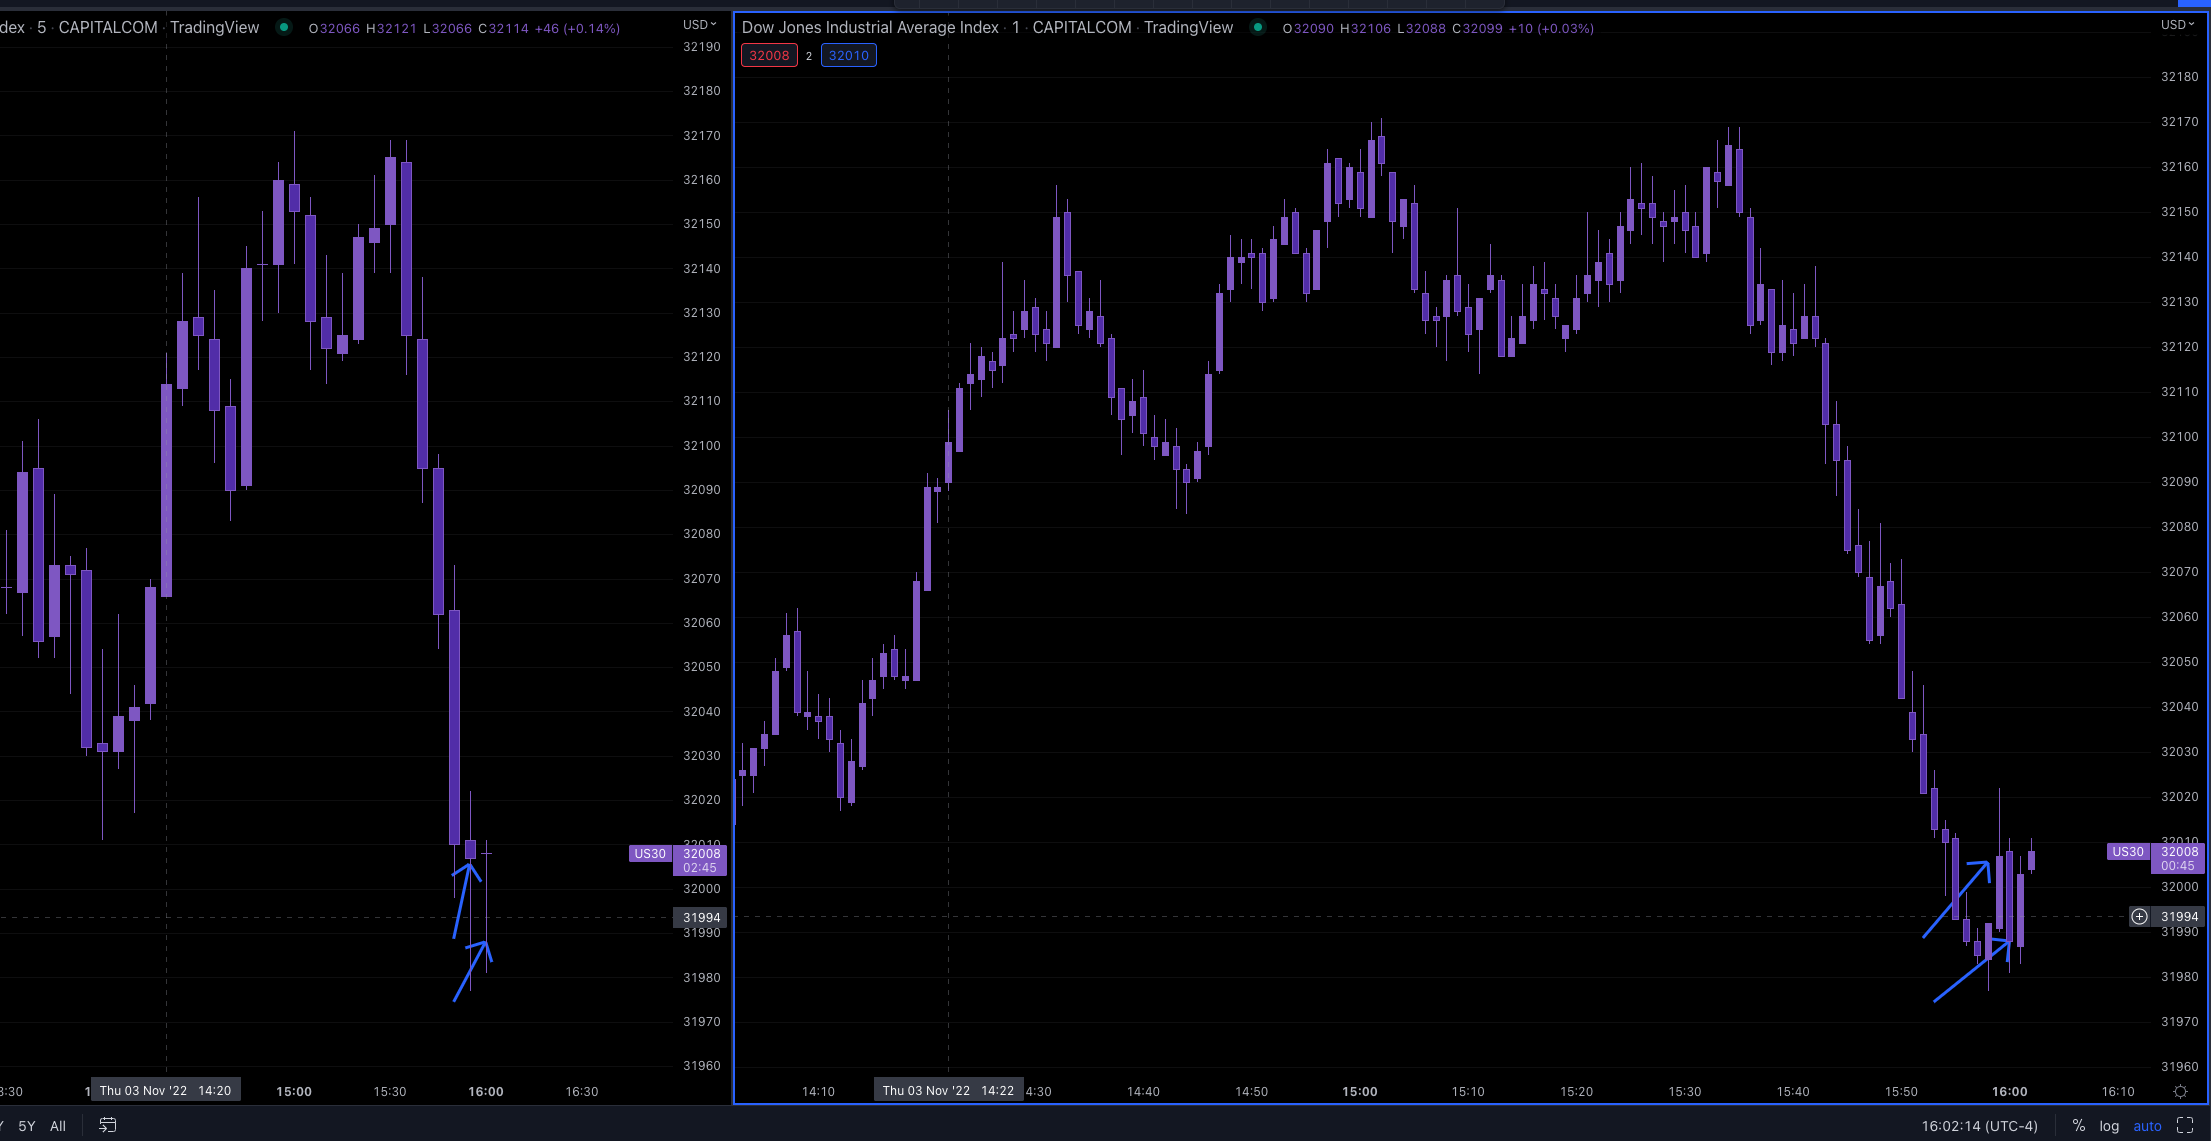The width and height of the screenshot is (2211, 1141).
Task: Click the spread value 2 between bid and ask
Action: coord(809,56)
